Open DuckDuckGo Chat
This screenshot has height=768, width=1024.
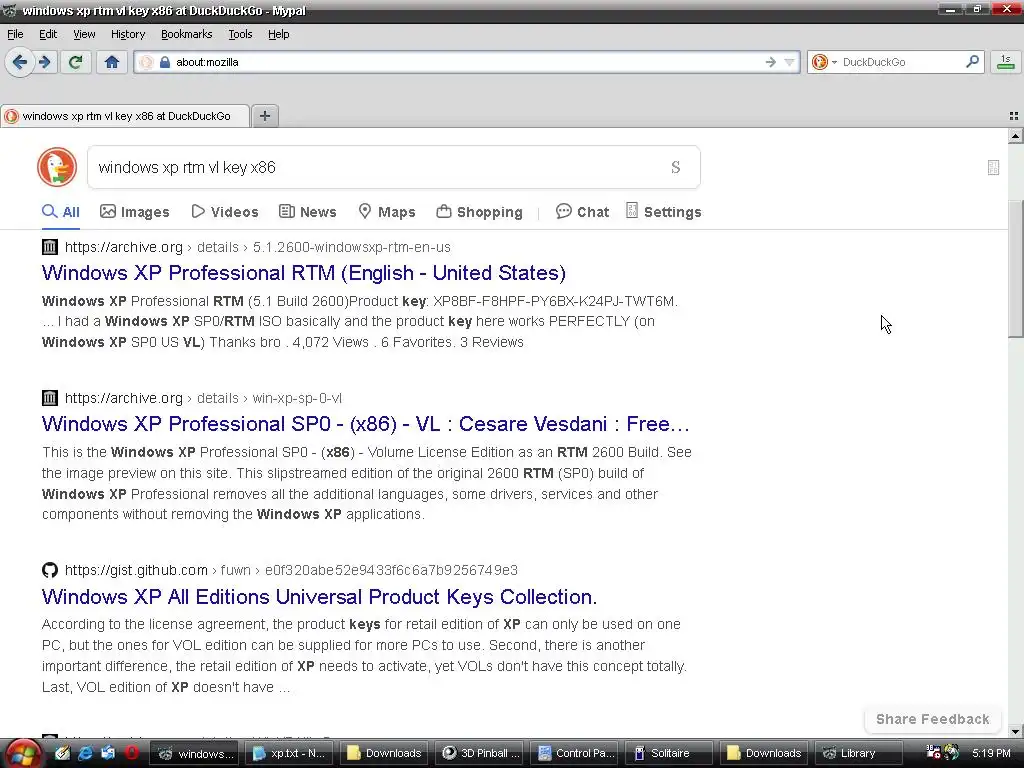582,212
